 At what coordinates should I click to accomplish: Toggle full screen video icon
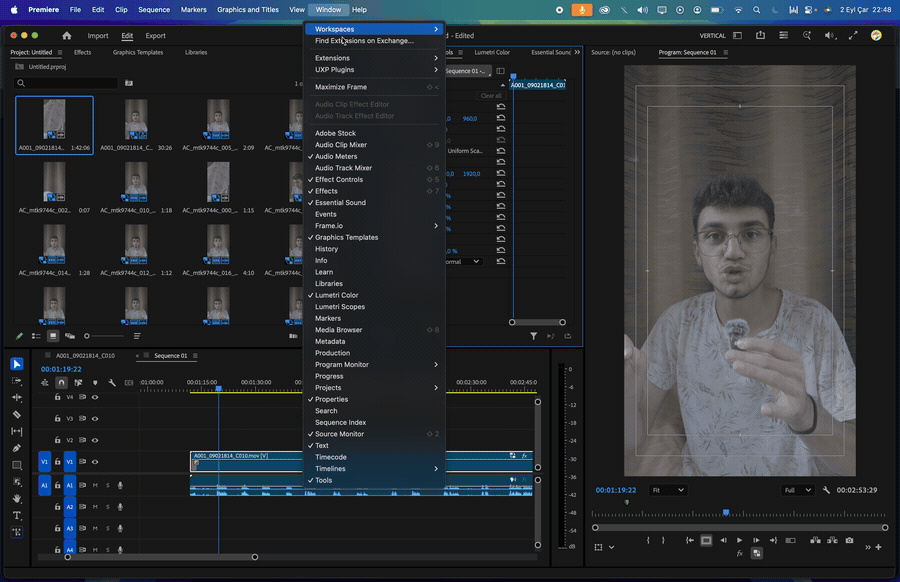(x=853, y=36)
